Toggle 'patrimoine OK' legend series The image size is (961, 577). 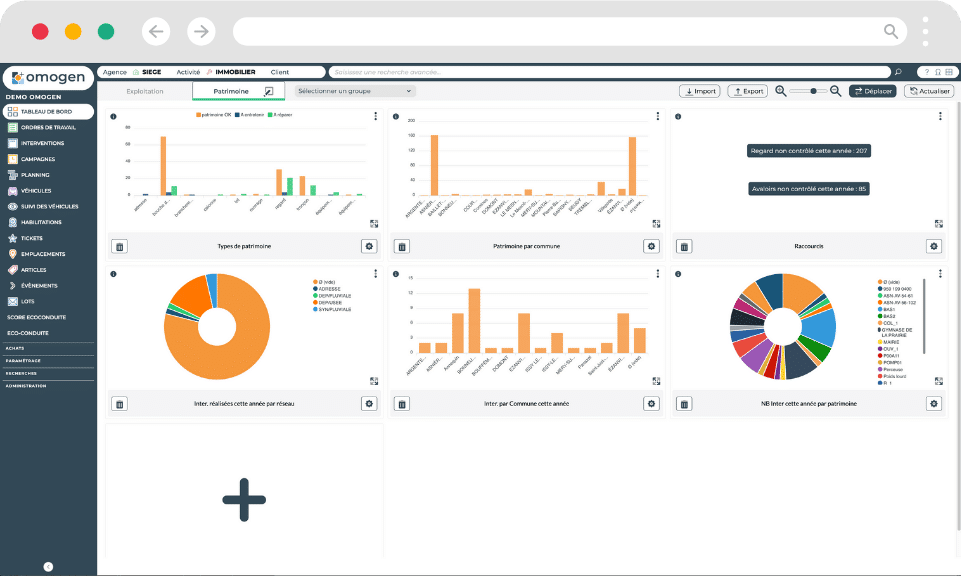[217, 116]
